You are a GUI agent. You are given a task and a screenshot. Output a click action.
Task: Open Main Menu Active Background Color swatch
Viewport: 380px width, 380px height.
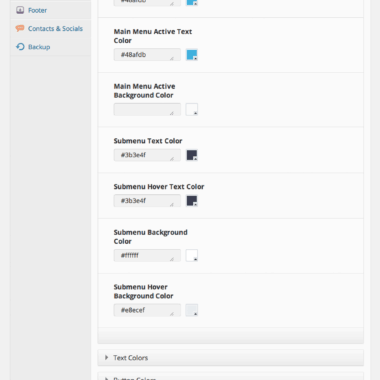point(192,109)
